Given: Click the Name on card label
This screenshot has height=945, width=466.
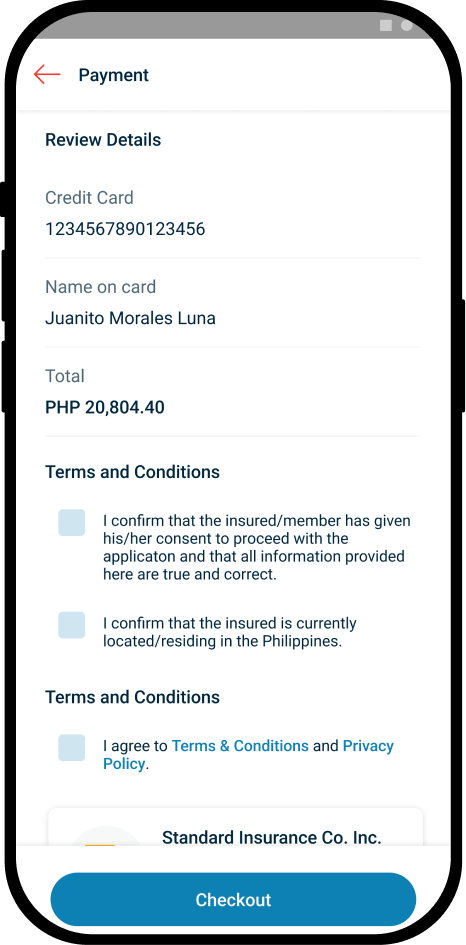Looking at the screenshot, I should (x=101, y=287).
